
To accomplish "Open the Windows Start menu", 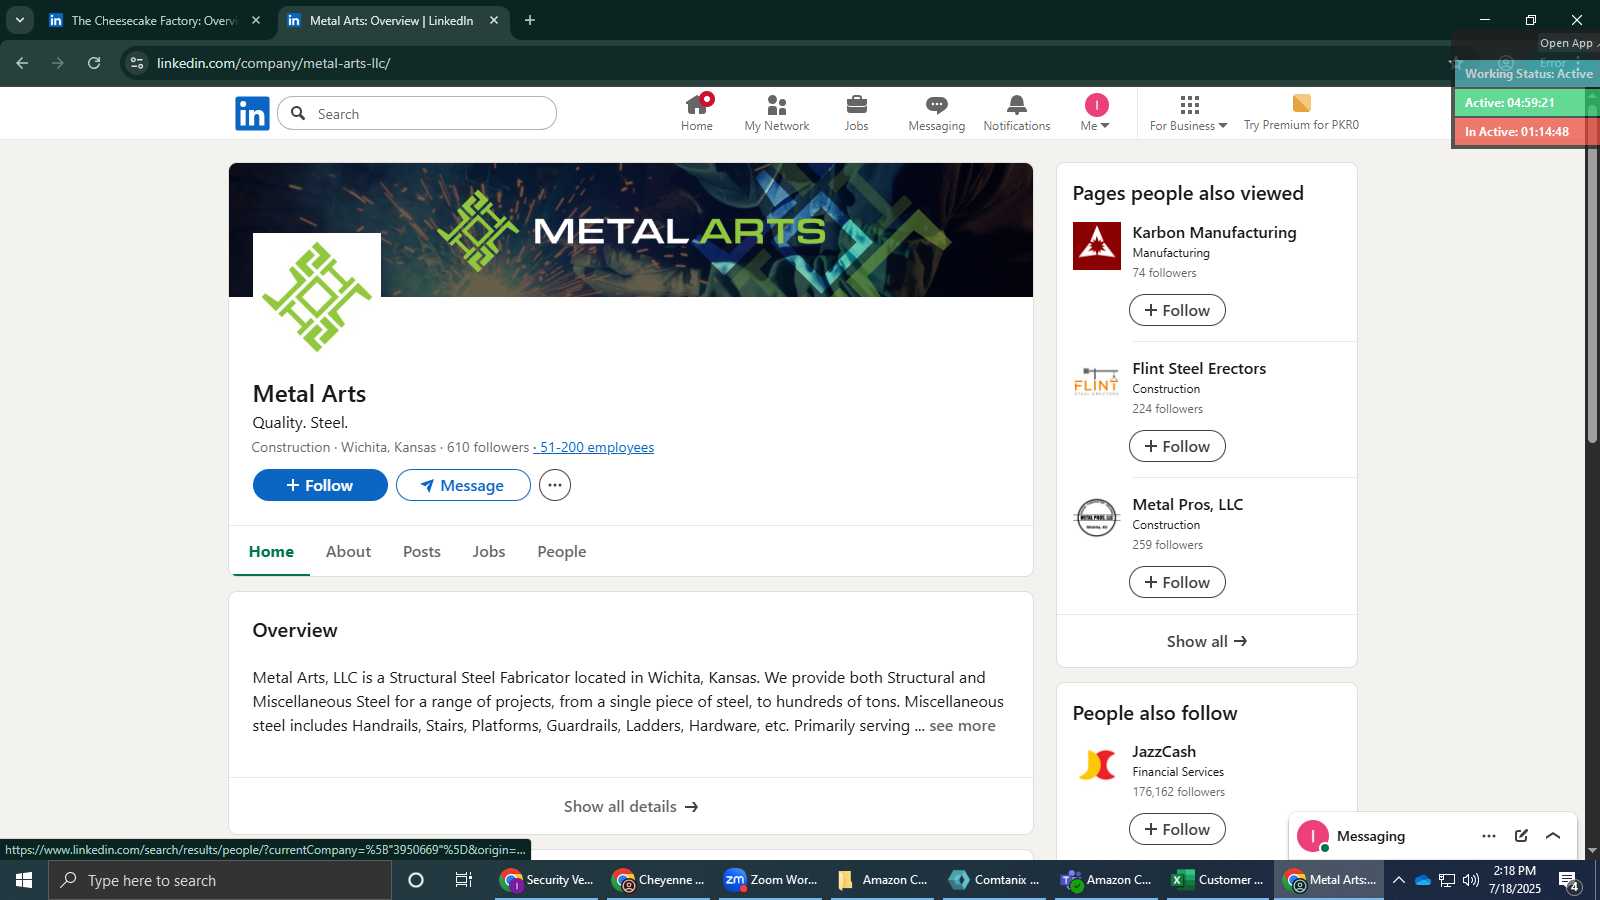I will click(24, 880).
